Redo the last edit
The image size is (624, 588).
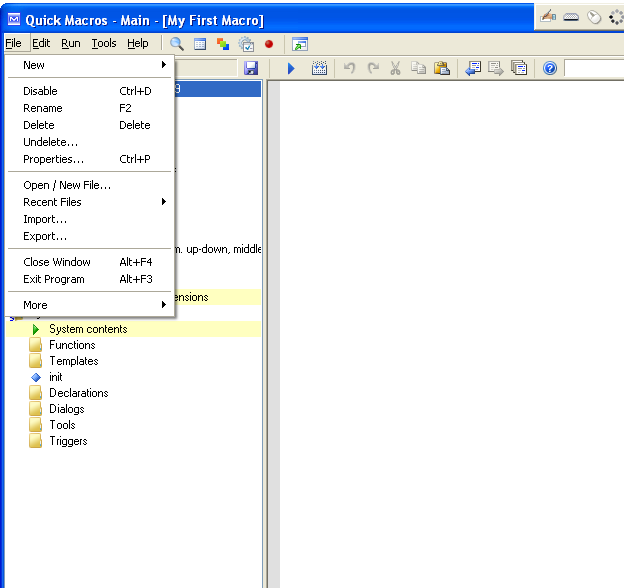pyautogui.click(x=373, y=68)
